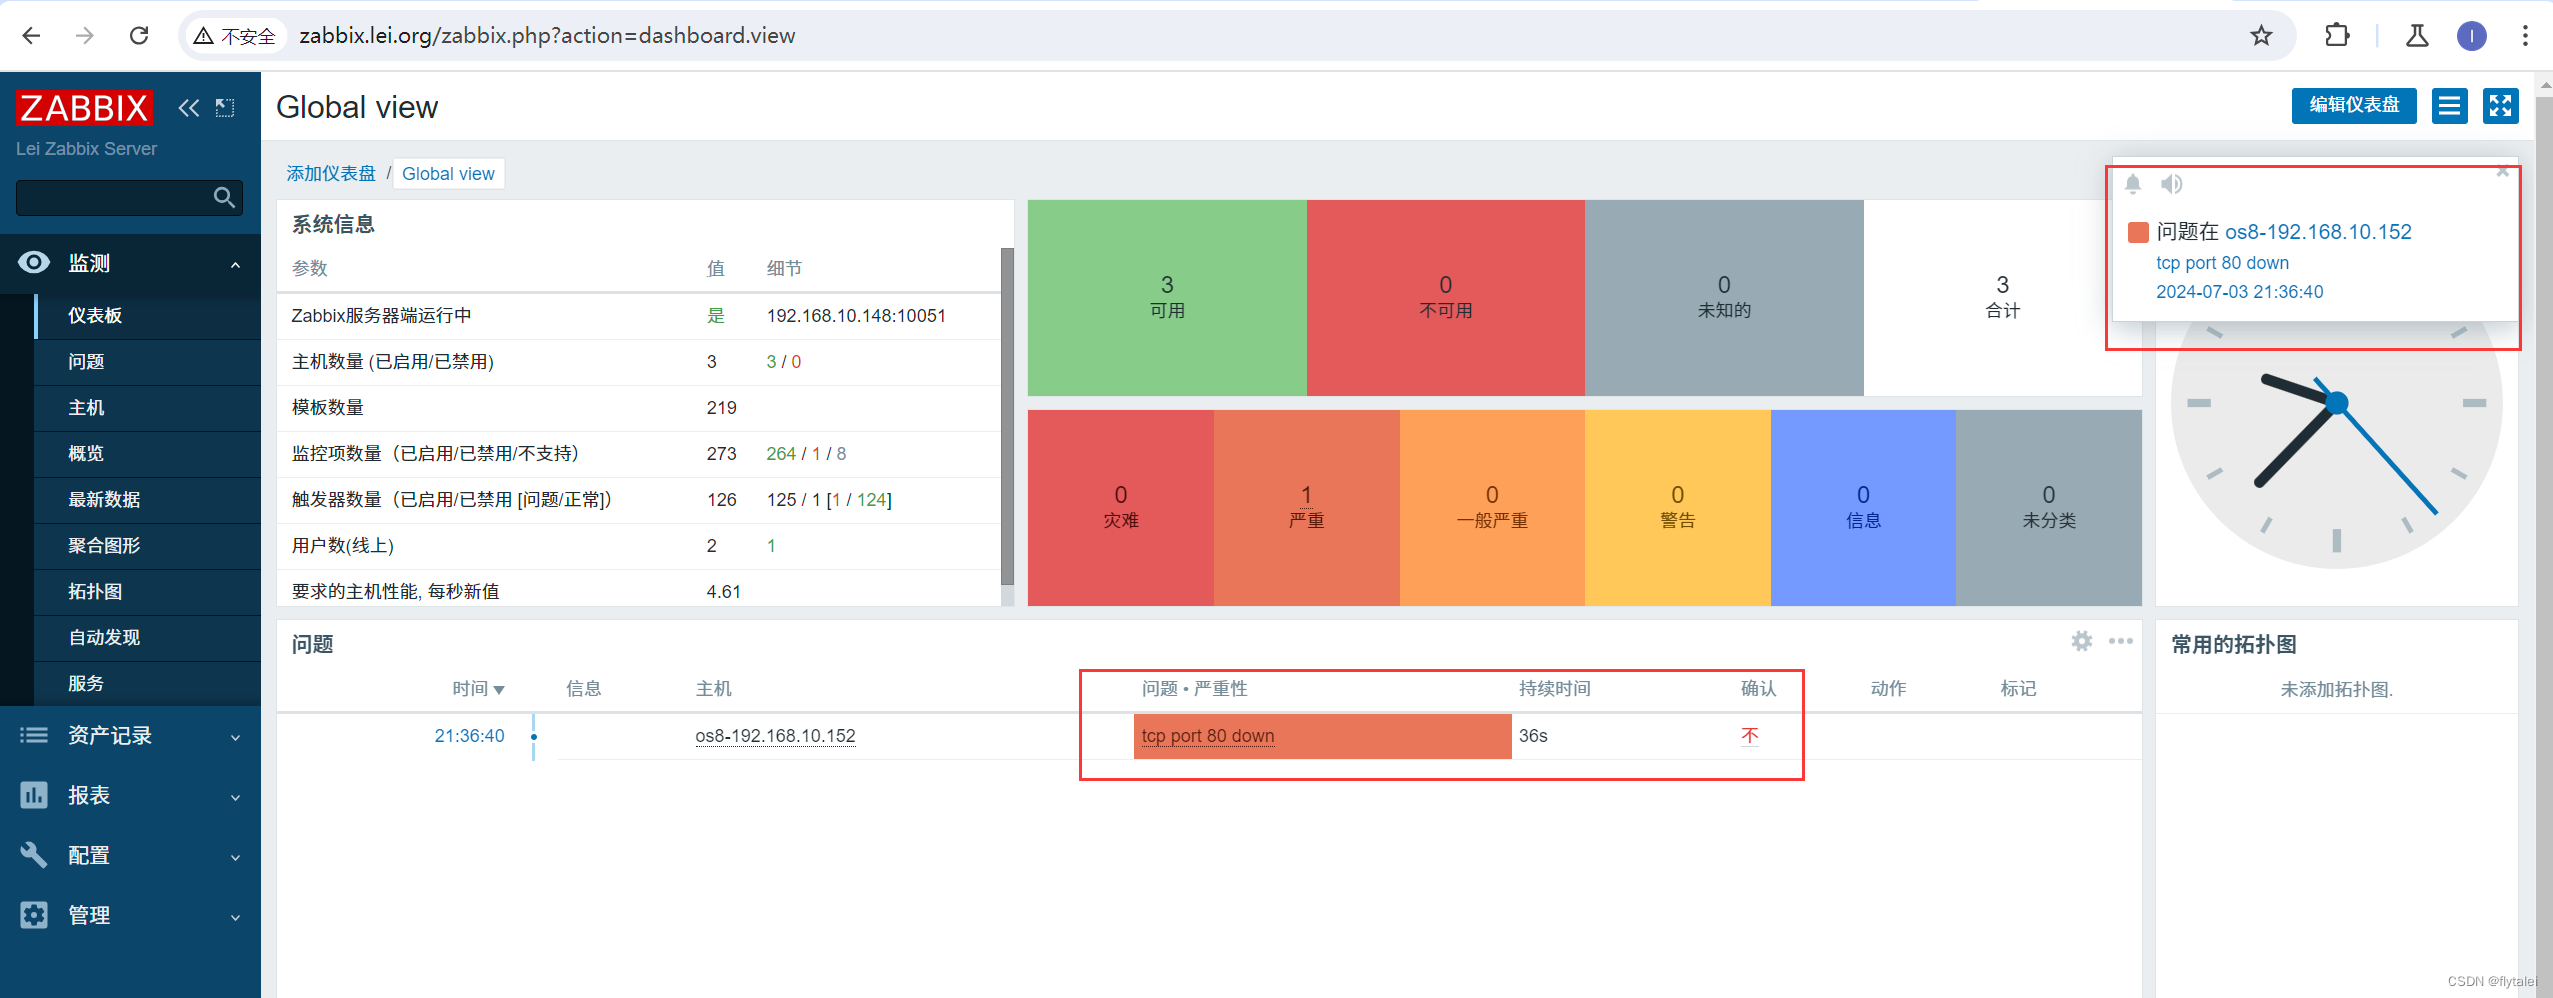Click tcp port 80 down notification link
The width and height of the screenshot is (2553, 998).
pyautogui.click(x=2222, y=263)
